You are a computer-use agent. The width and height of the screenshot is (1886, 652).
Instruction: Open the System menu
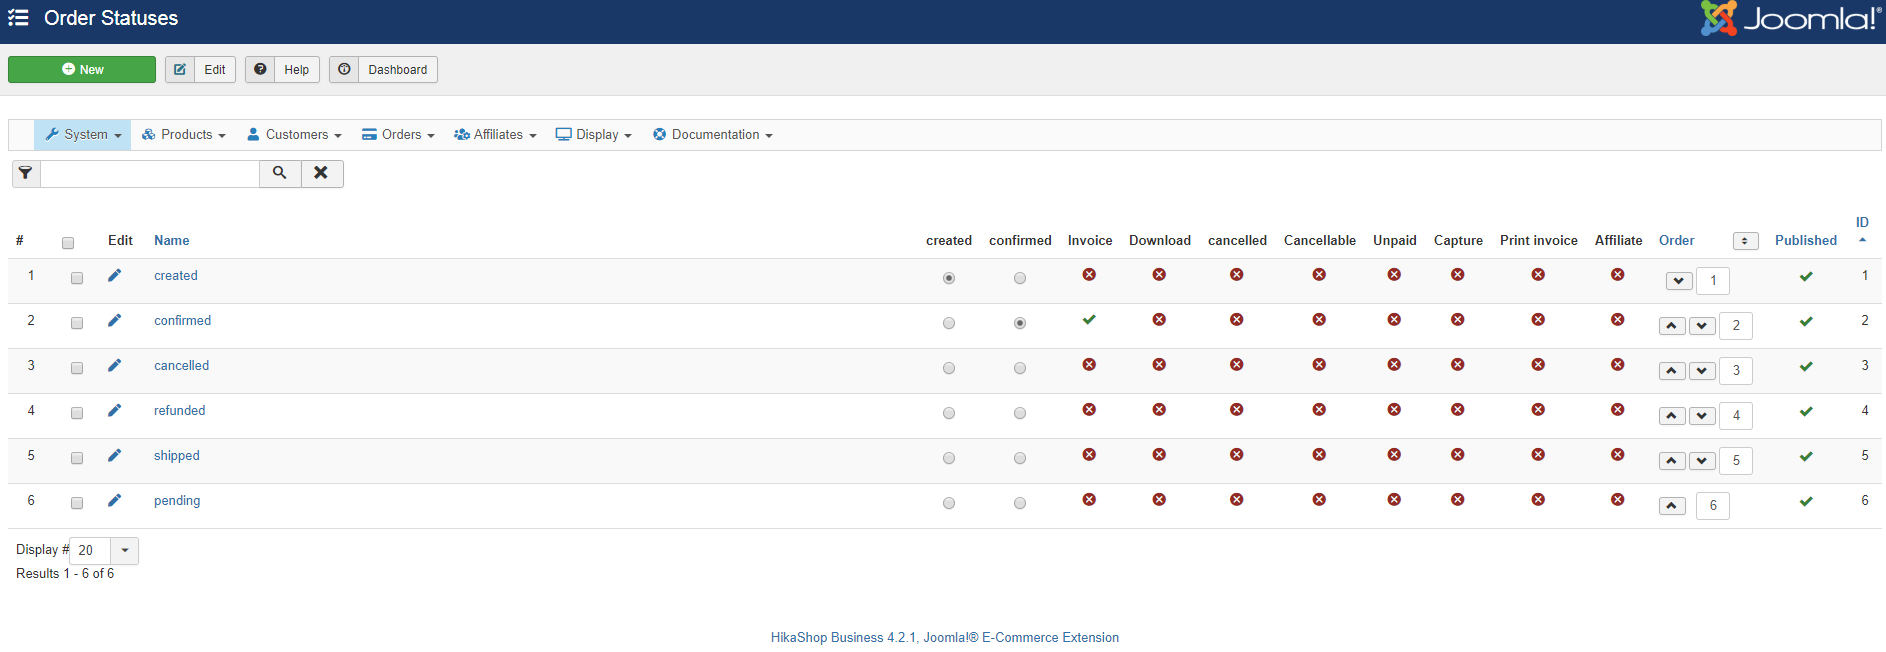[83, 135]
